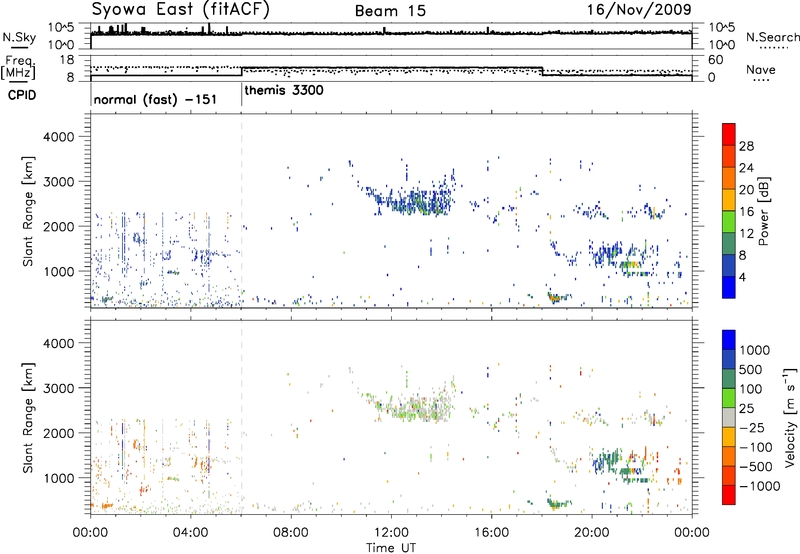Click the '-1000' velocity colorbar label
This screenshot has width=800, height=554.
click(x=759, y=486)
